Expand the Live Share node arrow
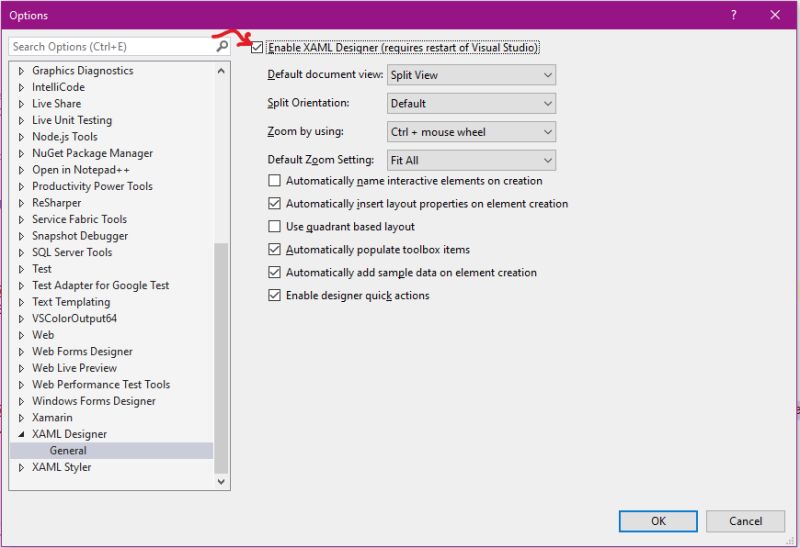This screenshot has width=800, height=548. tap(21, 104)
